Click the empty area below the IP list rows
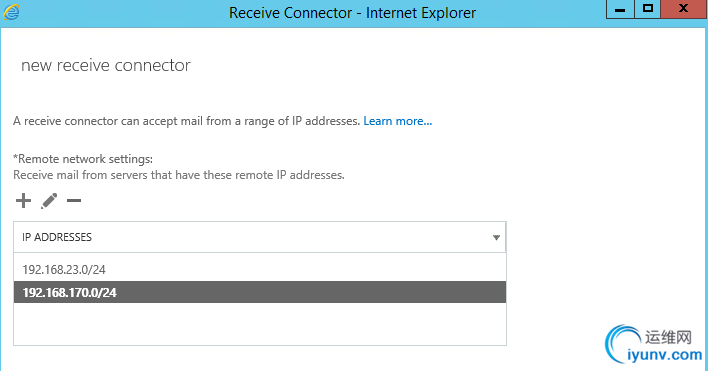This screenshot has height=371, width=708. 260,324
